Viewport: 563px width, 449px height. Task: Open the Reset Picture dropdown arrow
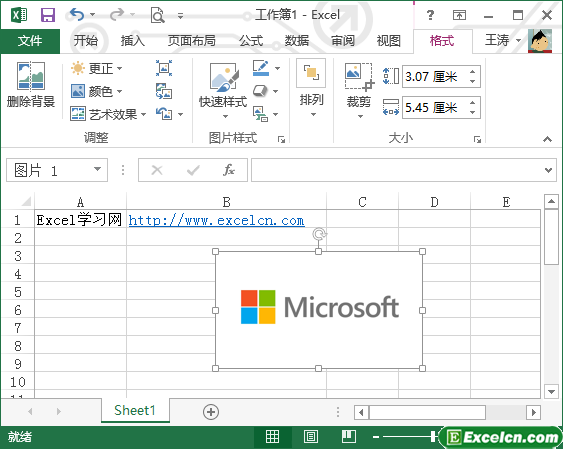[x=180, y=114]
